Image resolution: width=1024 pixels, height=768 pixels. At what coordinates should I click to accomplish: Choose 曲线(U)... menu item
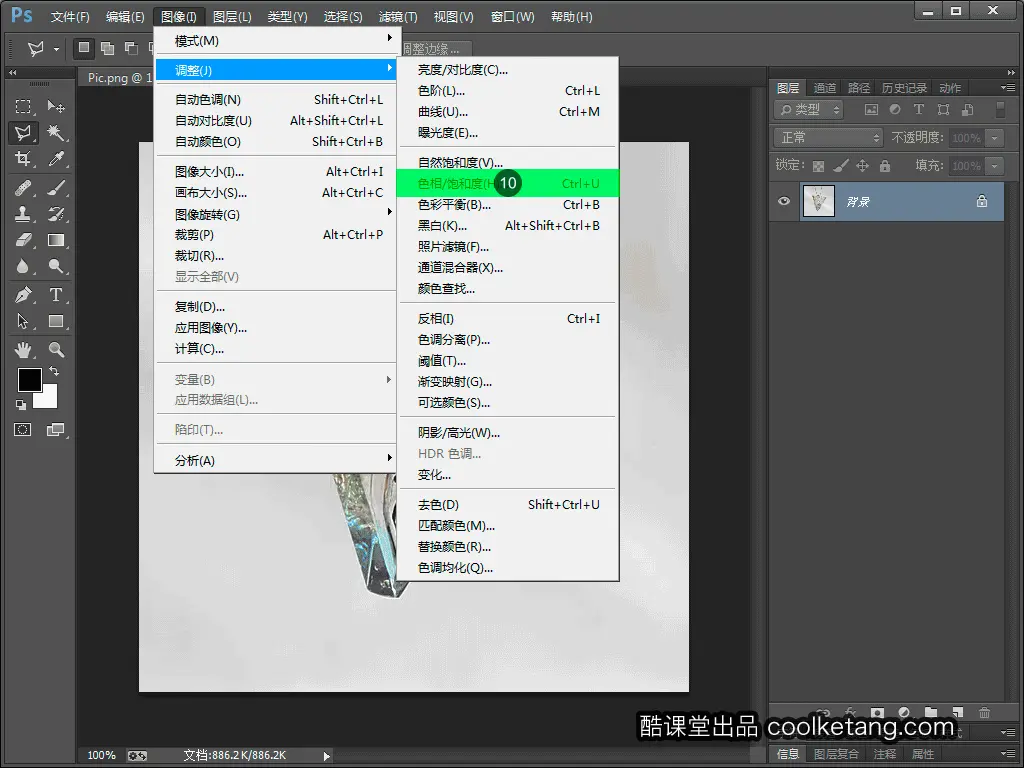click(507, 112)
